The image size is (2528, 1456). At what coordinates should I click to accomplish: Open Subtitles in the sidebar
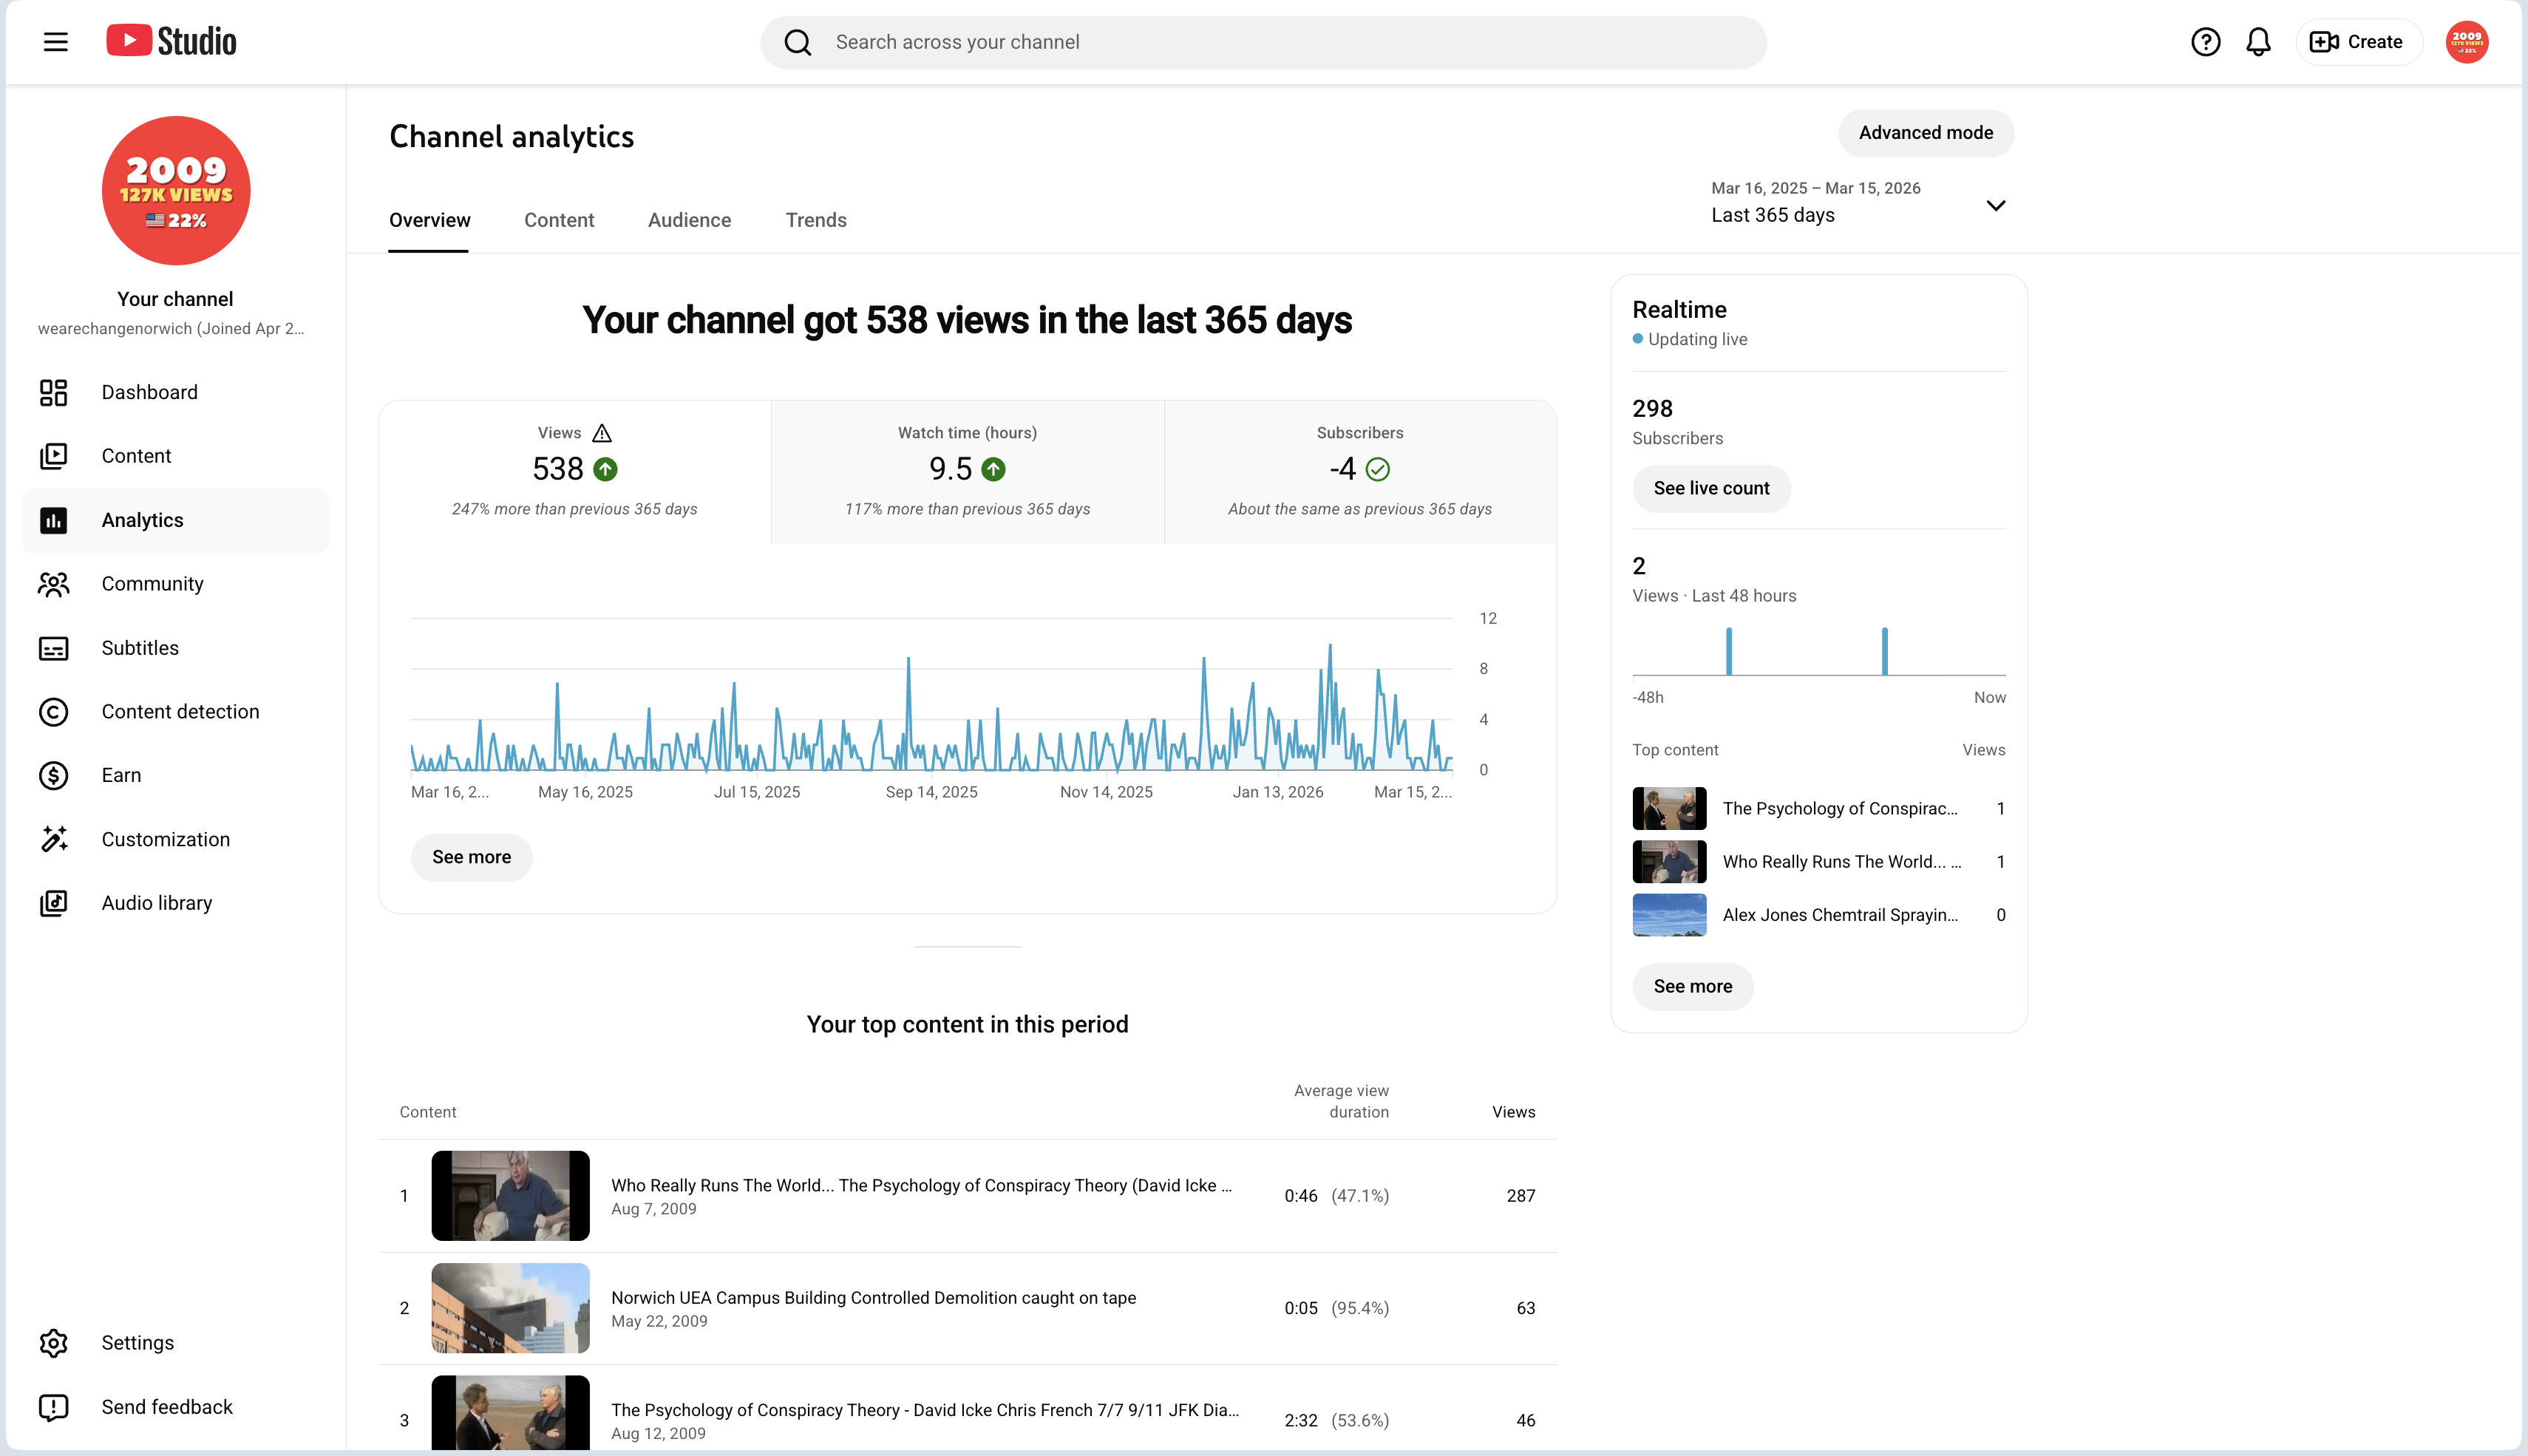tap(176, 648)
